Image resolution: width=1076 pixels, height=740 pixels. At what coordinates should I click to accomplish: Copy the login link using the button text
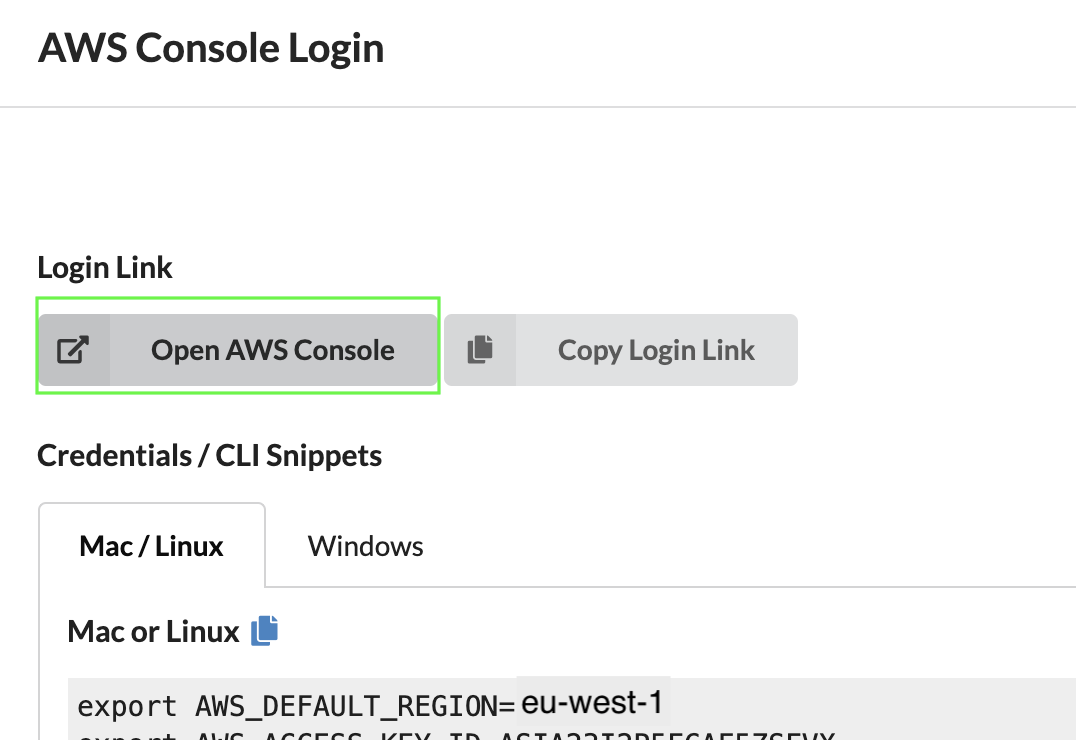point(656,350)
